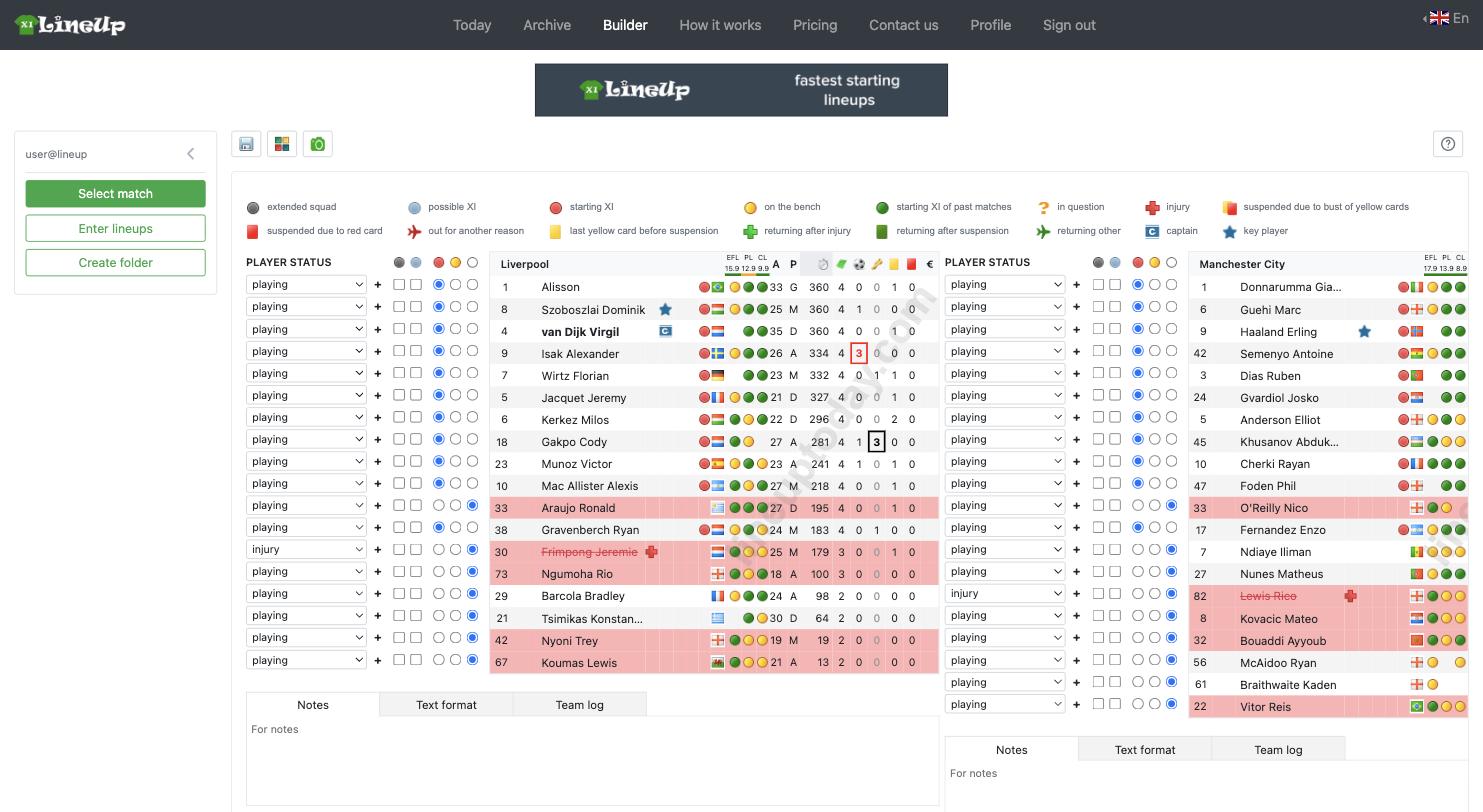Click the star icon beside Szoboszlai Dominik

point(665,310)
